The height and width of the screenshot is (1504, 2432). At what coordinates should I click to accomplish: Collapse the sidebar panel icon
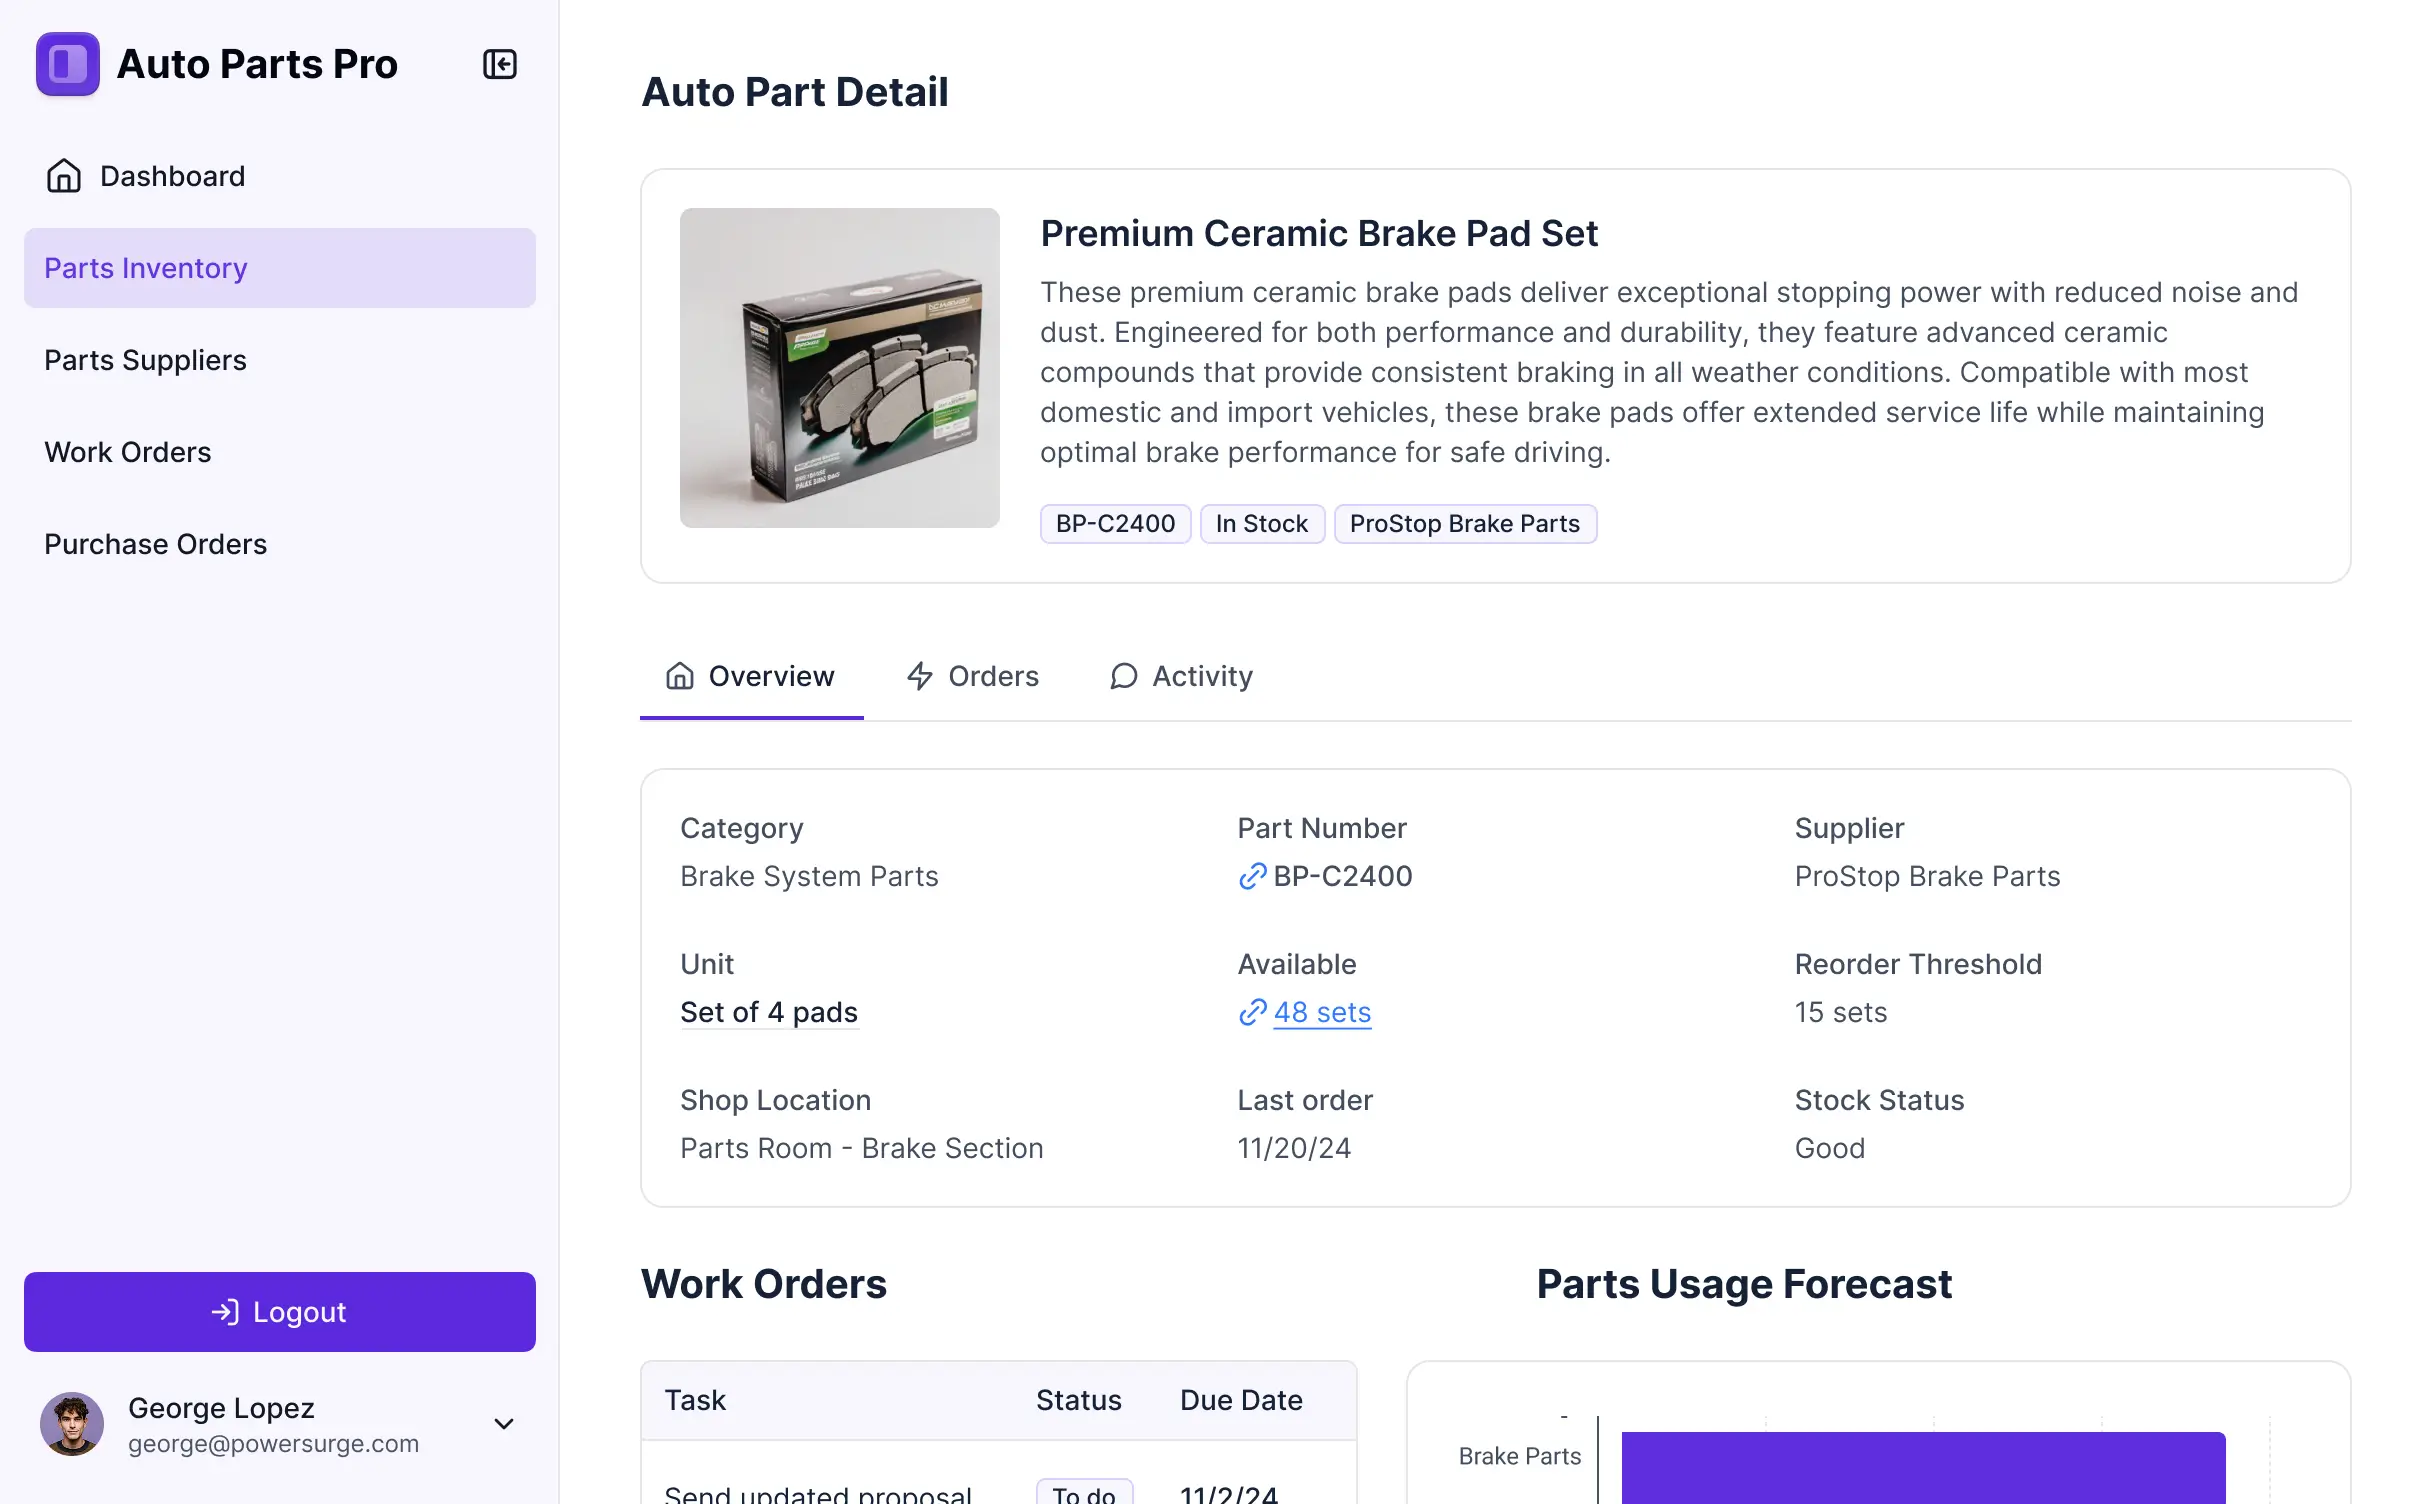point(499,64)
